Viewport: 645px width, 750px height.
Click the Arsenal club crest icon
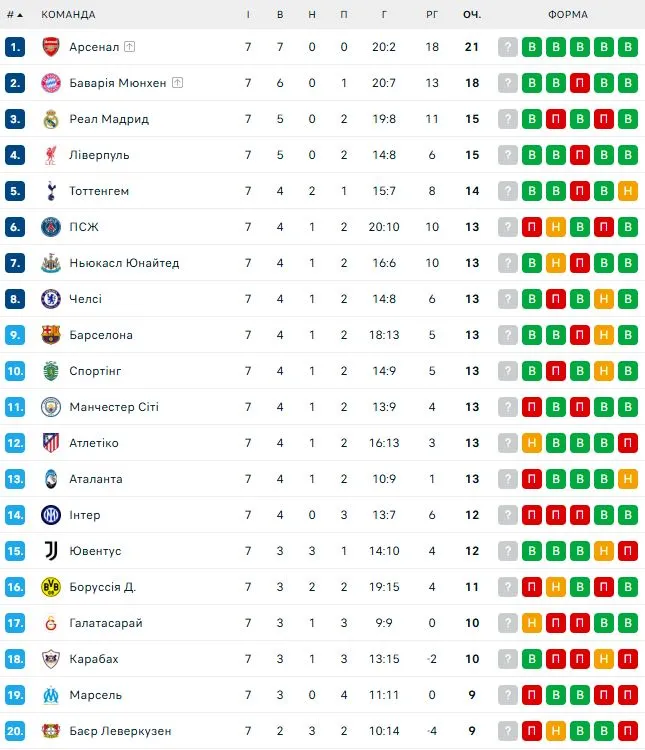coord(51,47)
